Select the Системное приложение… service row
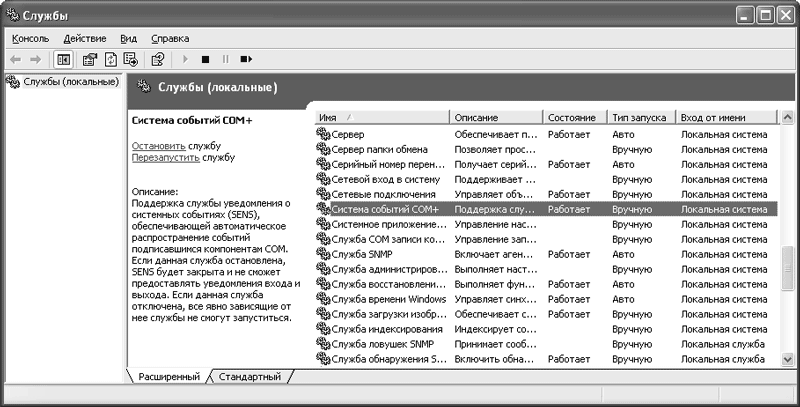 coord(546,224)
